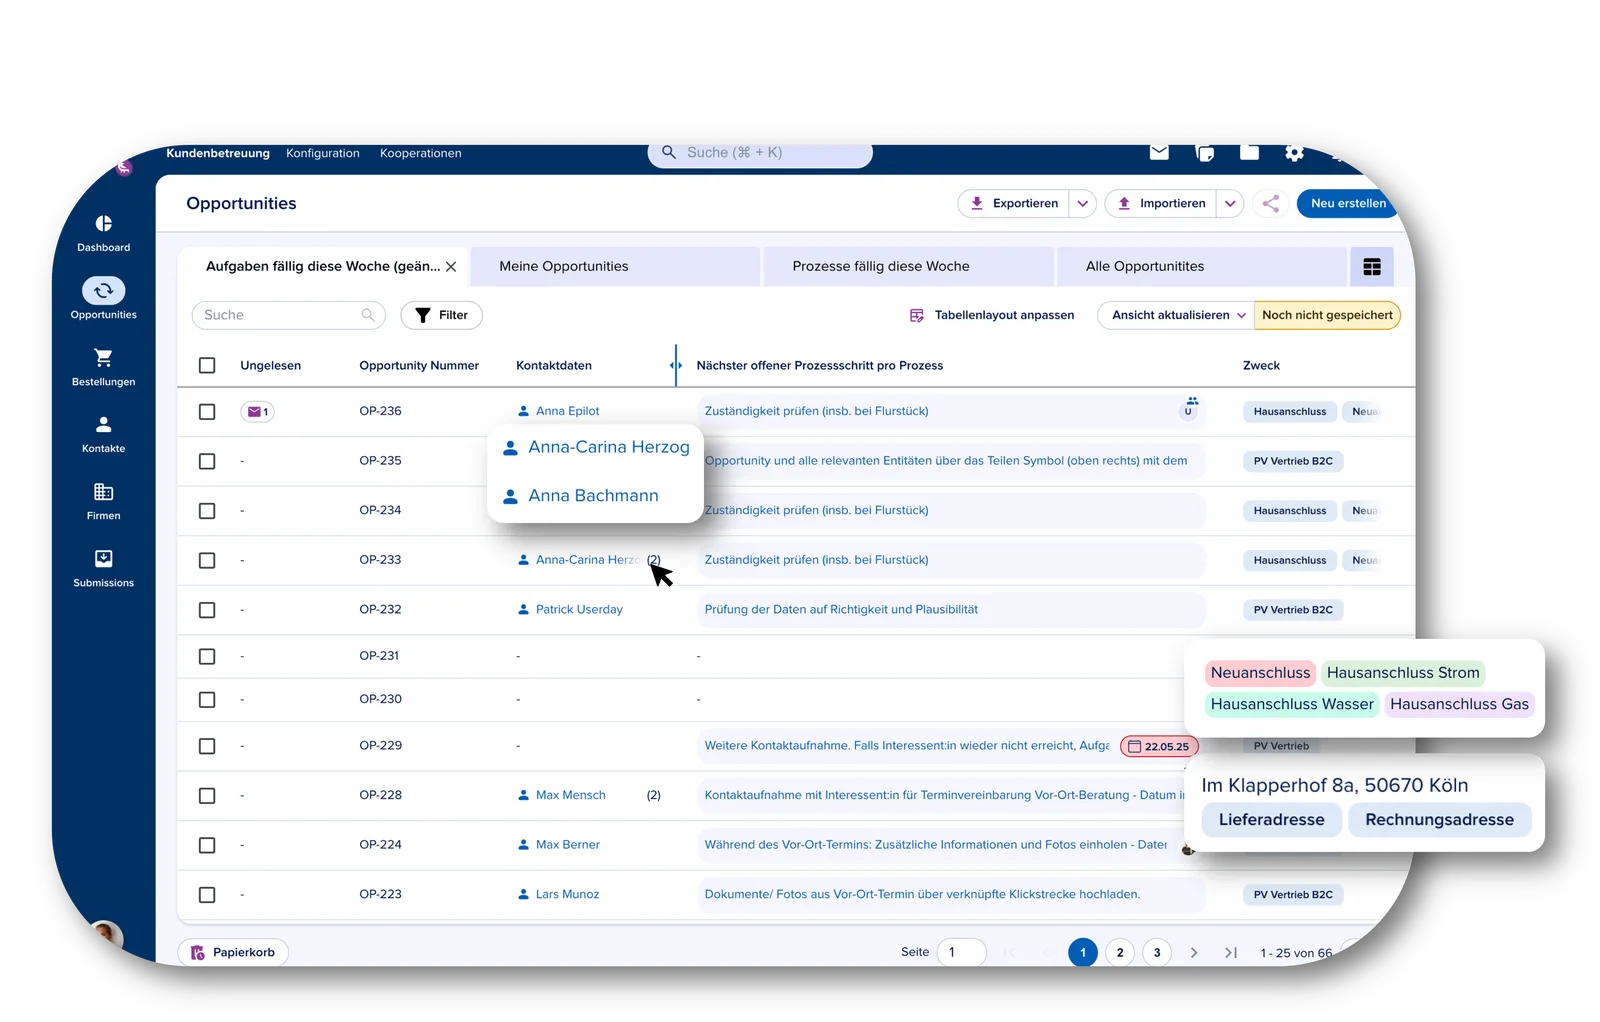
Task: Expand the Importieren dropdown arrow
Action: [x=1230, y=204]
